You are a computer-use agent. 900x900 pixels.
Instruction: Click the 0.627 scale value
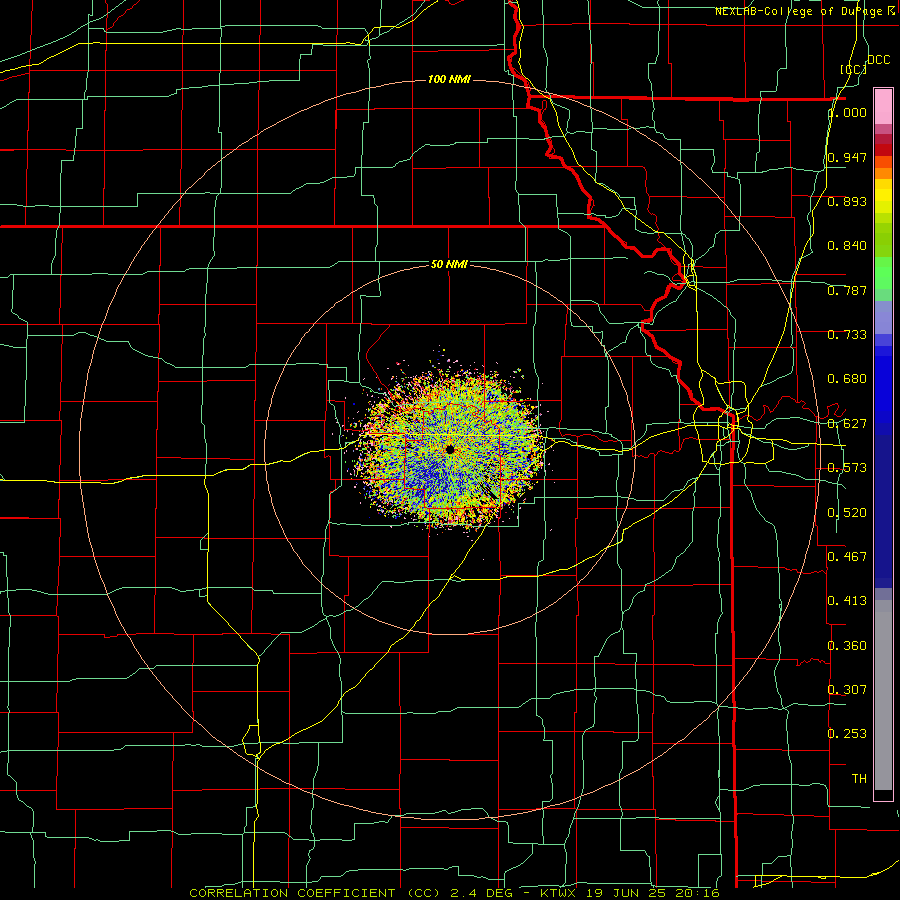(847, 424)
